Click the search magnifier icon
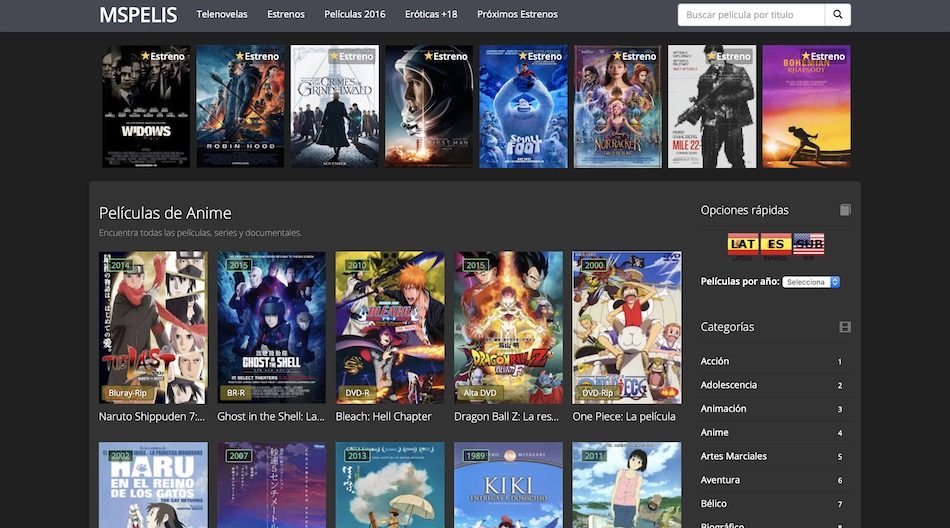Image resolution: width=950 pixels, height=528 pixels. click(x=838, y=15)
